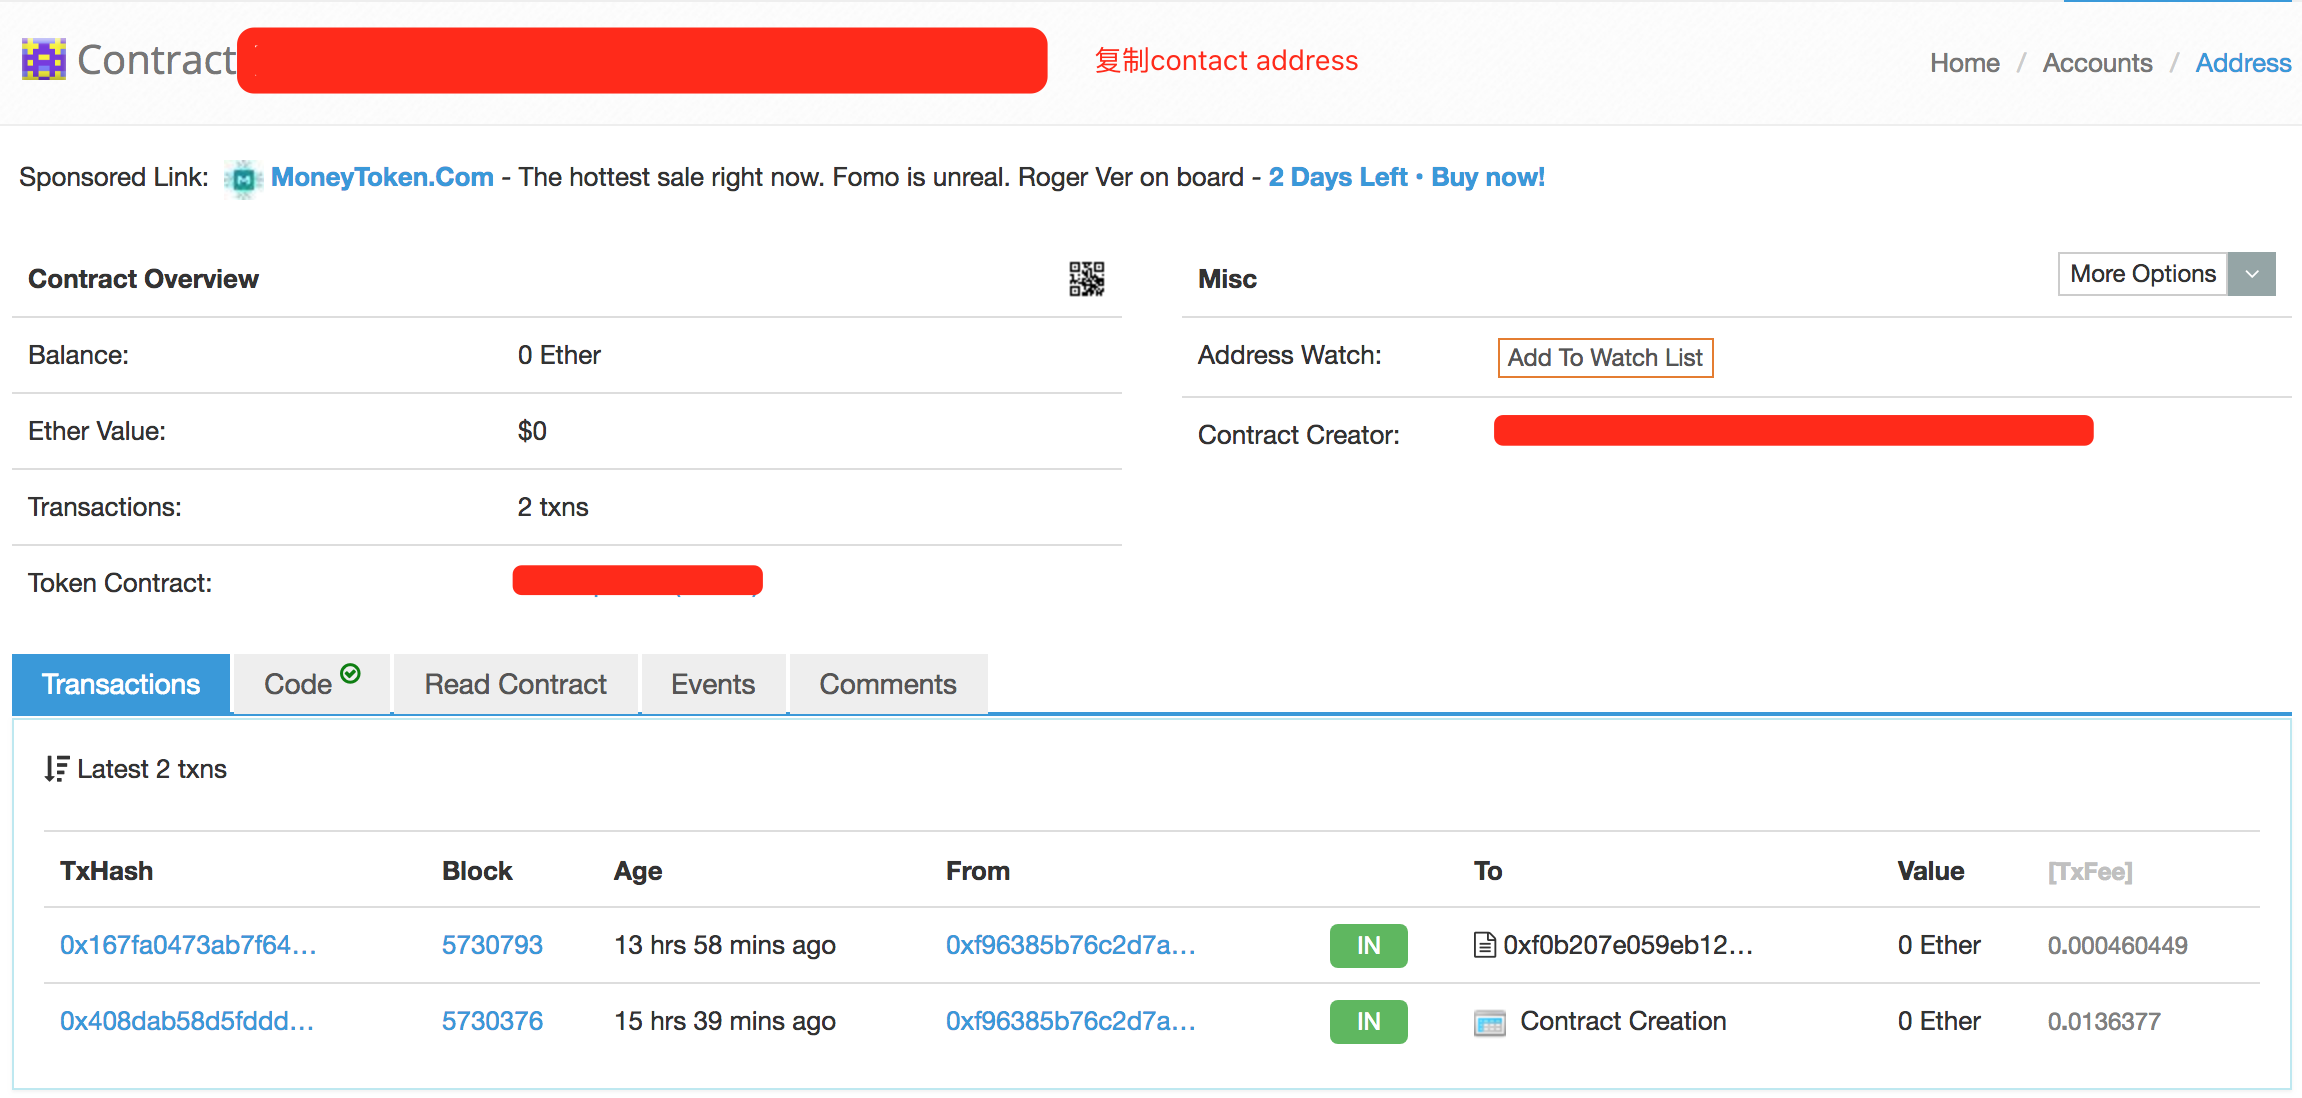
Task: Click the 2 Days Left Buy now link
Action: [x=1406, y=177]
